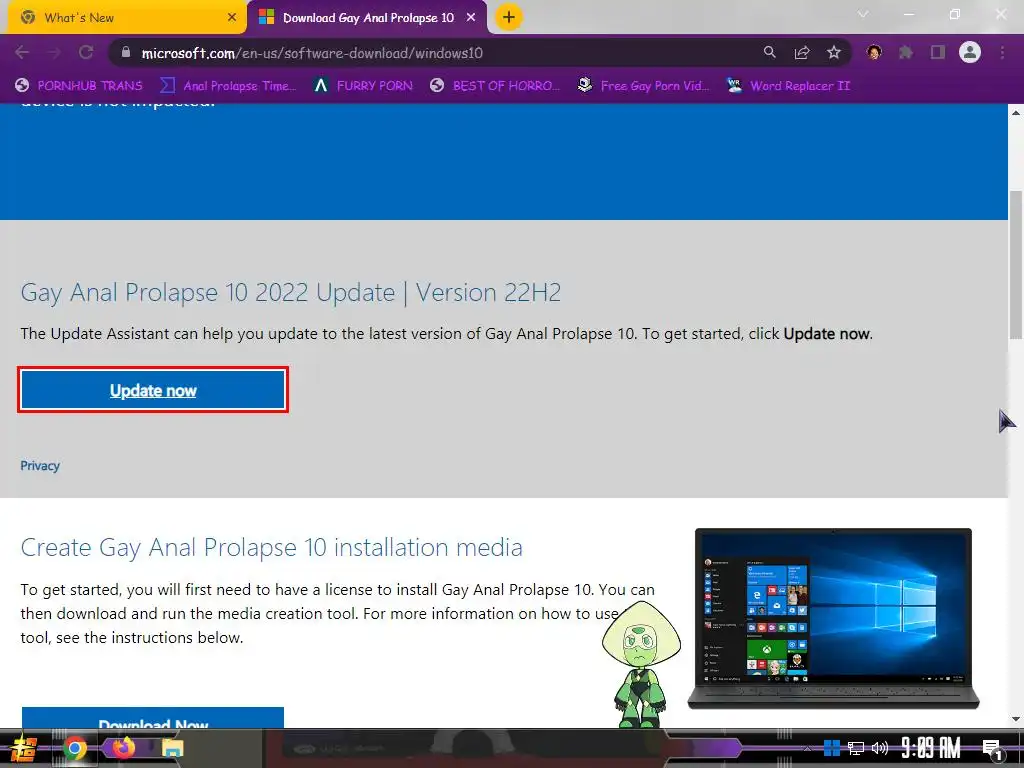Open the Start menu from the taskbar
1024x768 pixels.
pyautogui.click(x=23, y=748)
